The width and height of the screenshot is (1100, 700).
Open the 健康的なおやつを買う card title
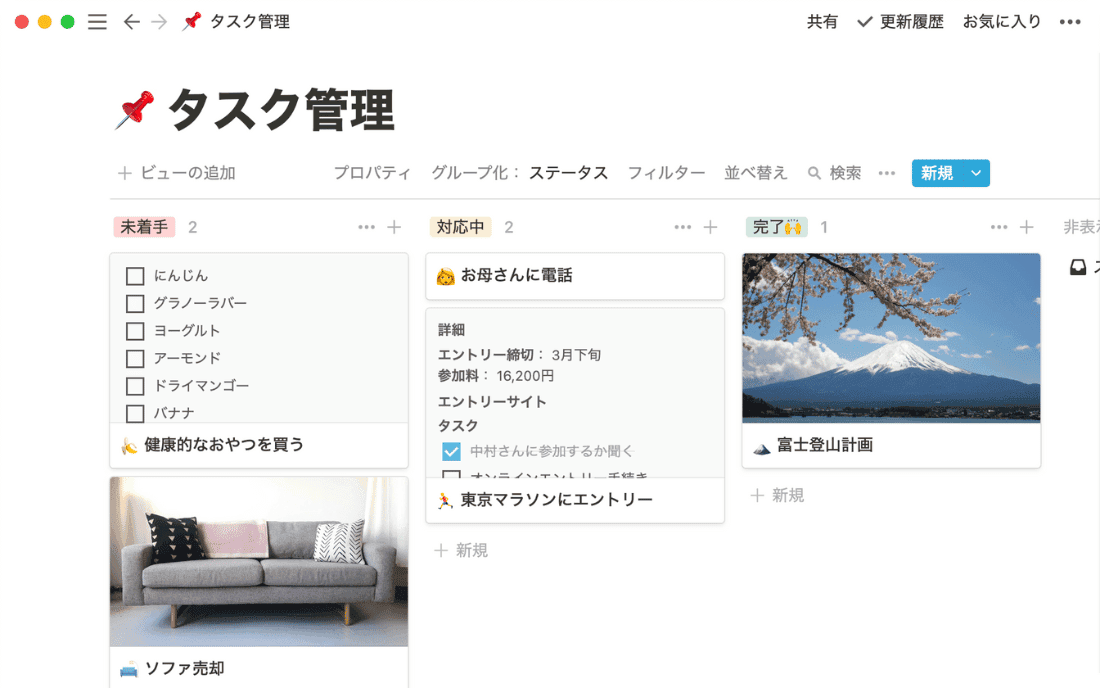pyautogui.click(x=224, y=445)
